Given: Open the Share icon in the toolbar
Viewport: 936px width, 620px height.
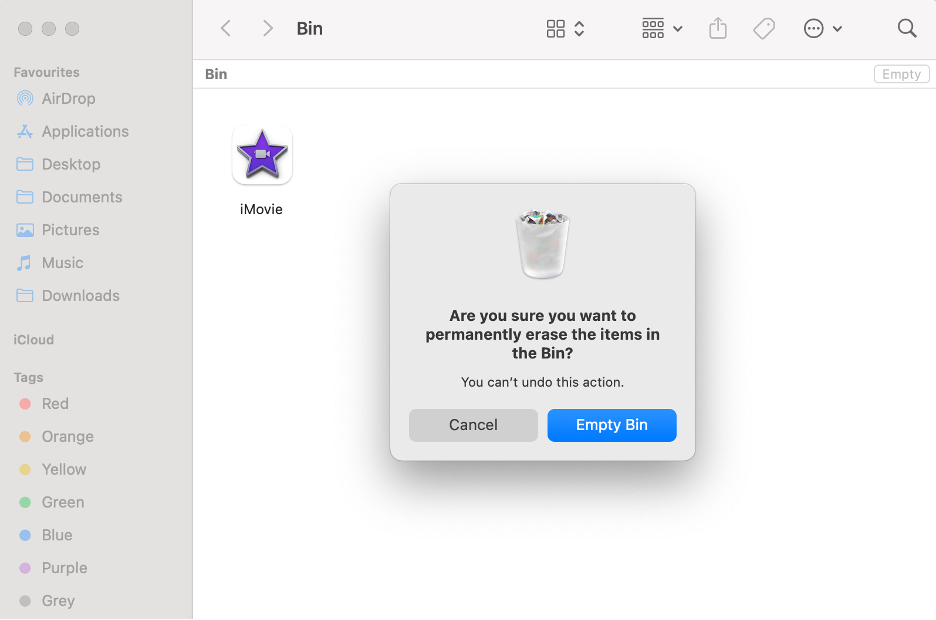Looking at the screenshot, I should coord(717,28).
